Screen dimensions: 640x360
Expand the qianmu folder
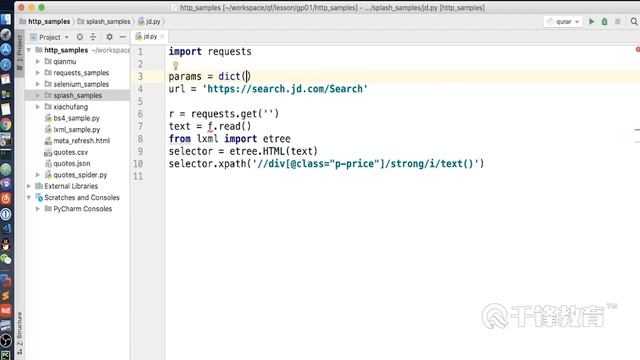pos(38,62)
